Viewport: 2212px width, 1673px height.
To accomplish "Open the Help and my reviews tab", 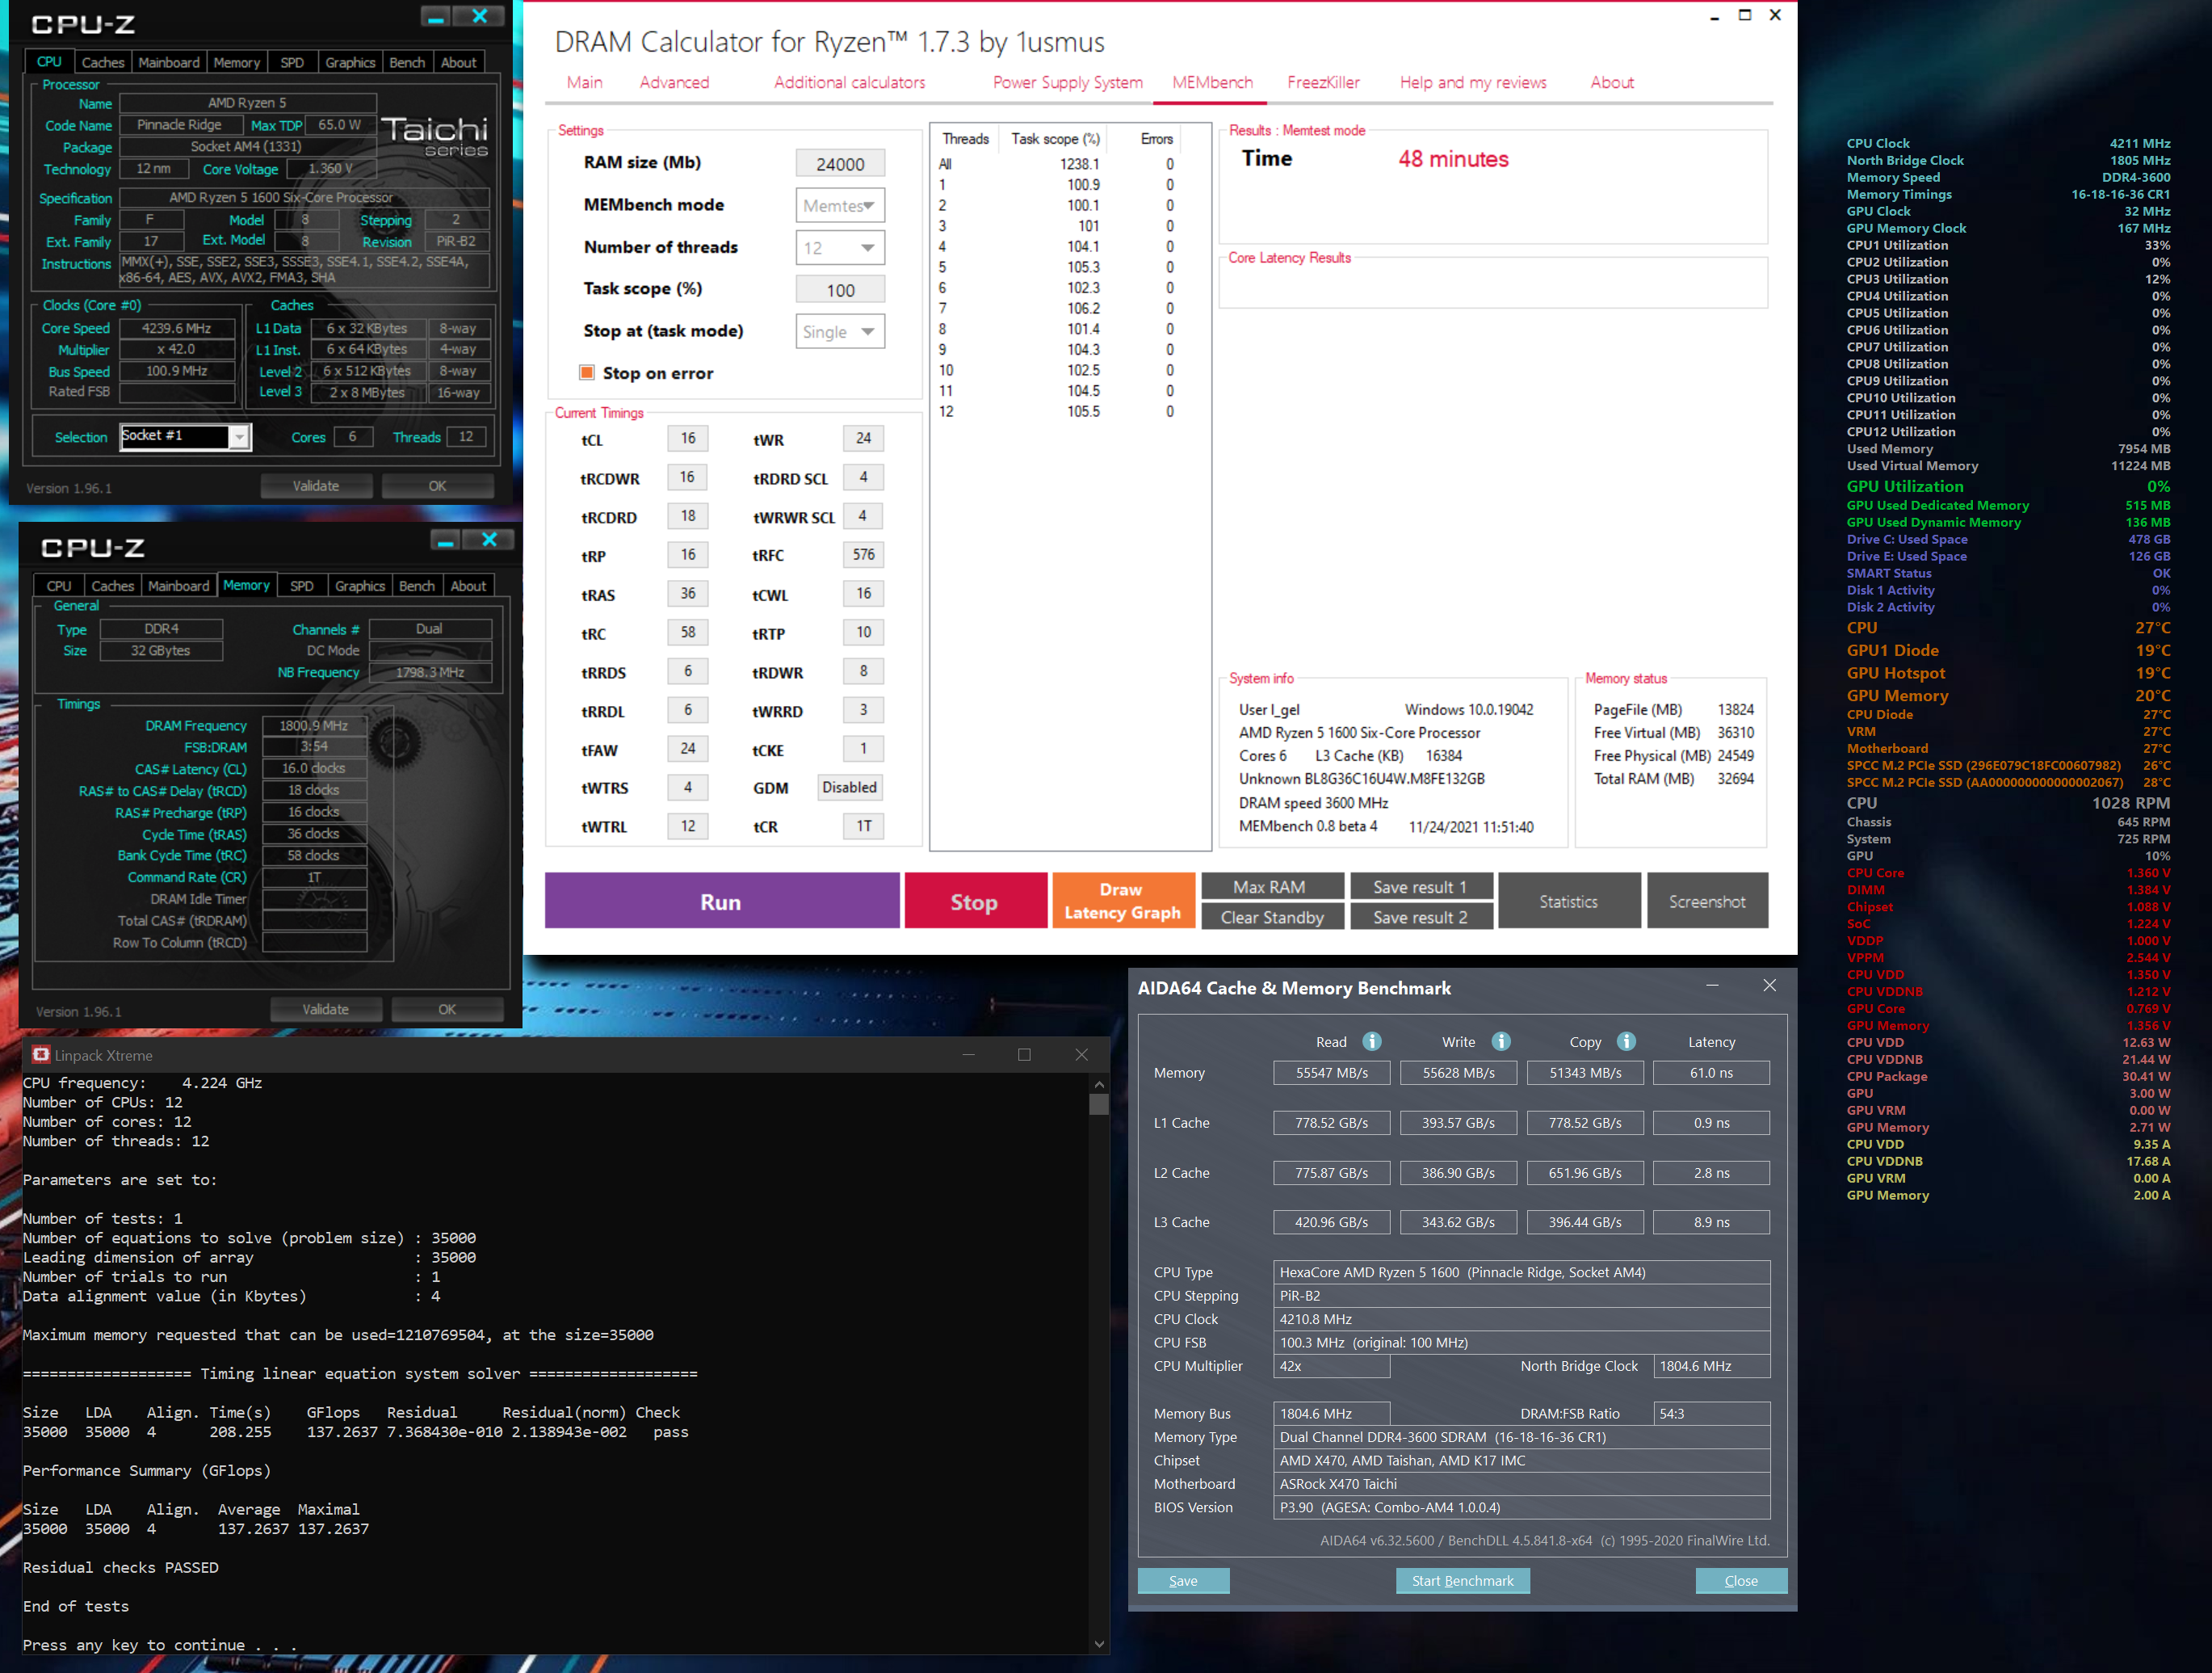I will (1473, 82).
